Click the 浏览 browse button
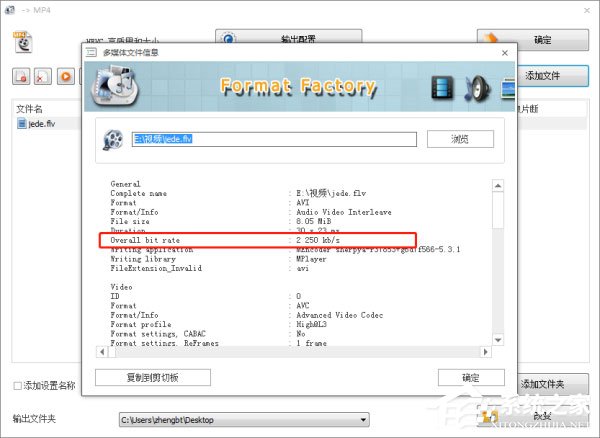The width and height of the screenshot is (600, 438). pyautogui.click(x=460, y=139)
